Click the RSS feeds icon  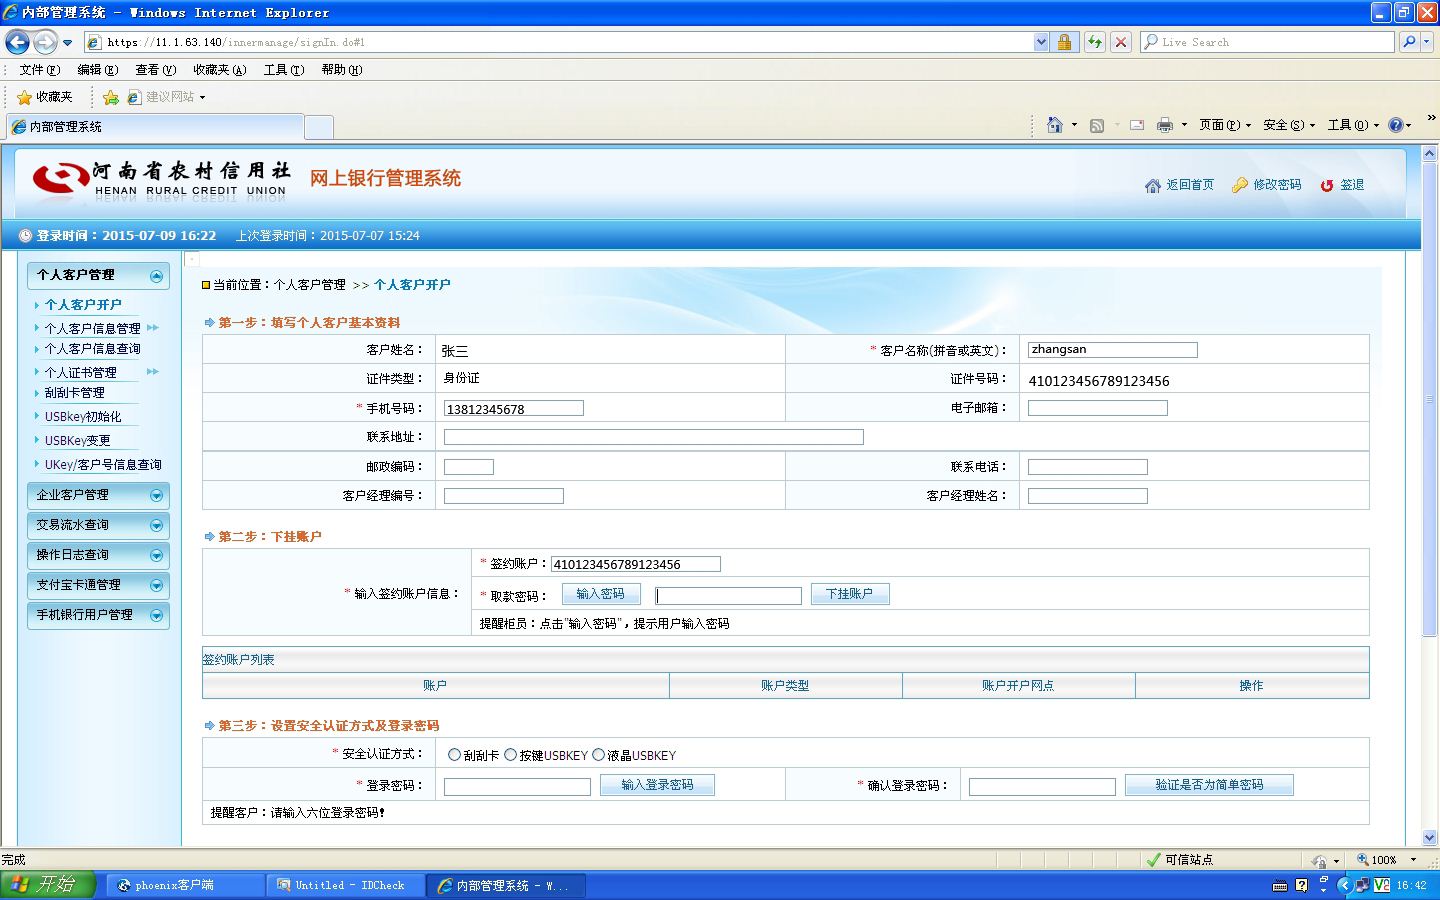[1097, 125]
